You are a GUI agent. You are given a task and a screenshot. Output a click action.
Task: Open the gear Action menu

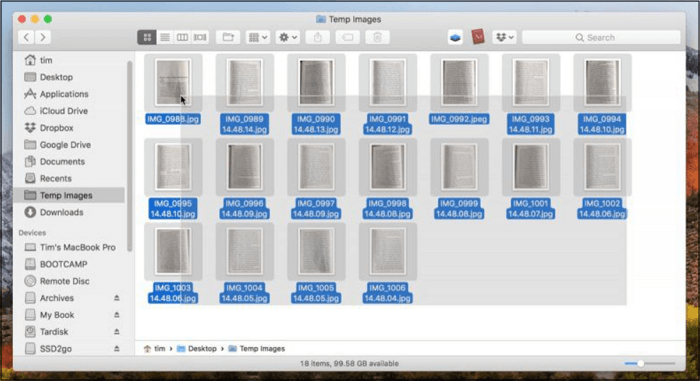(288, 38)
